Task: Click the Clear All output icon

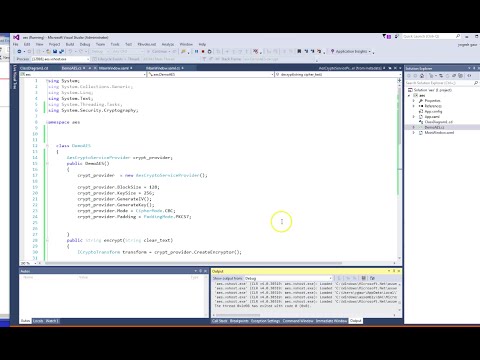Action: point(364,278)
